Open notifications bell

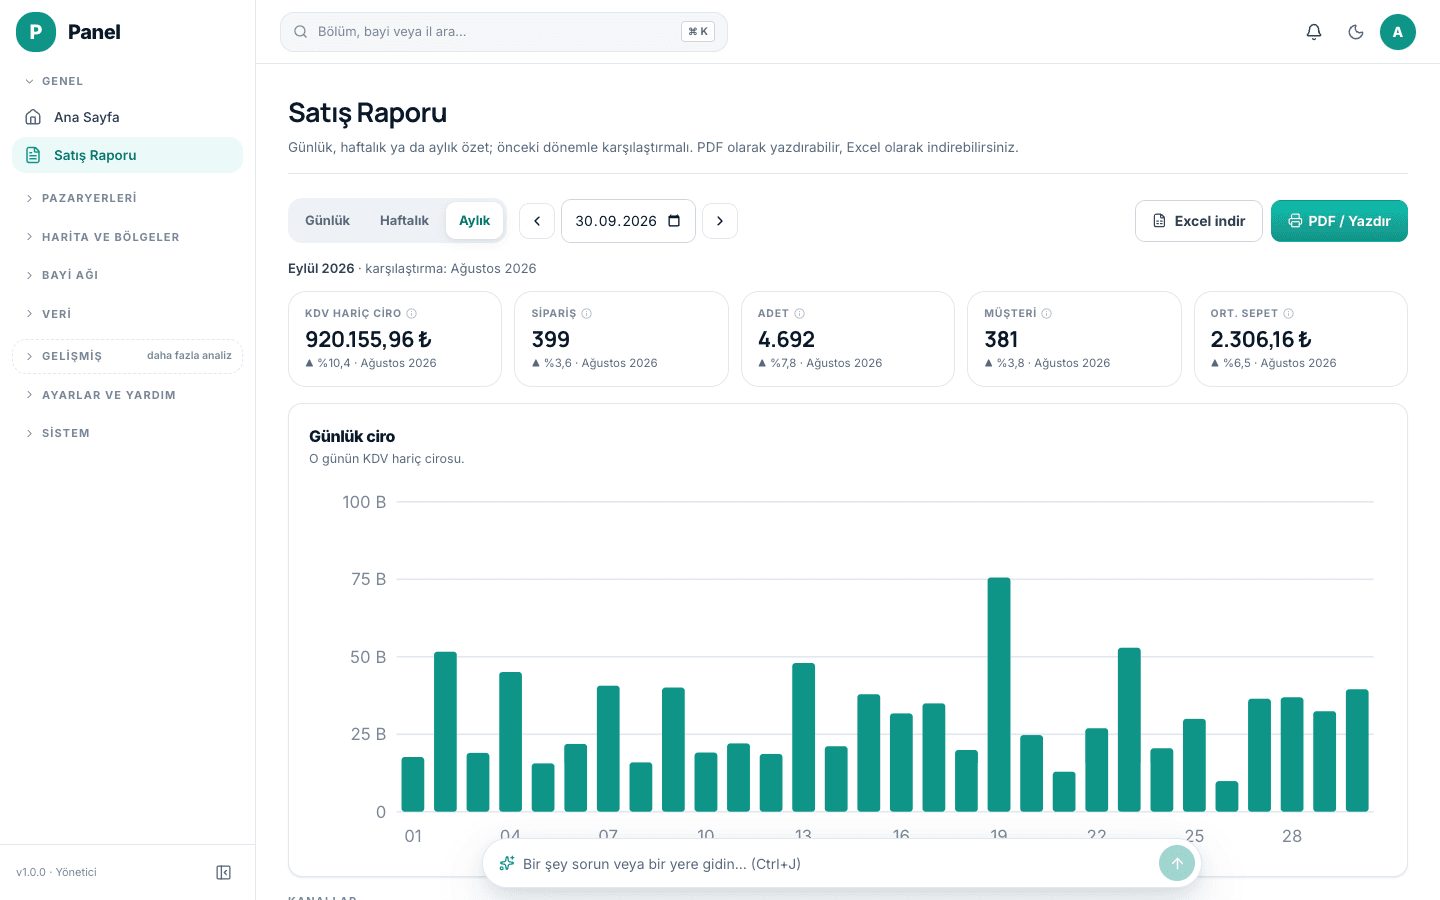coord(1314,32)
